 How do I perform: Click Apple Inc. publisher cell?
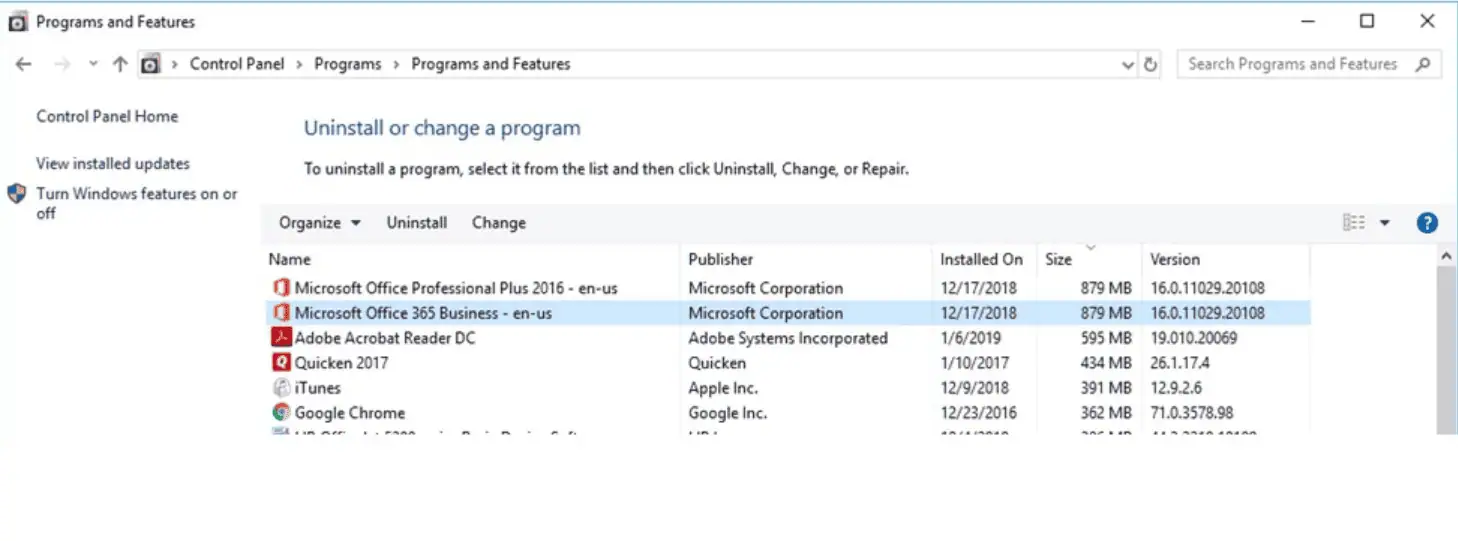tap(723, 388)
